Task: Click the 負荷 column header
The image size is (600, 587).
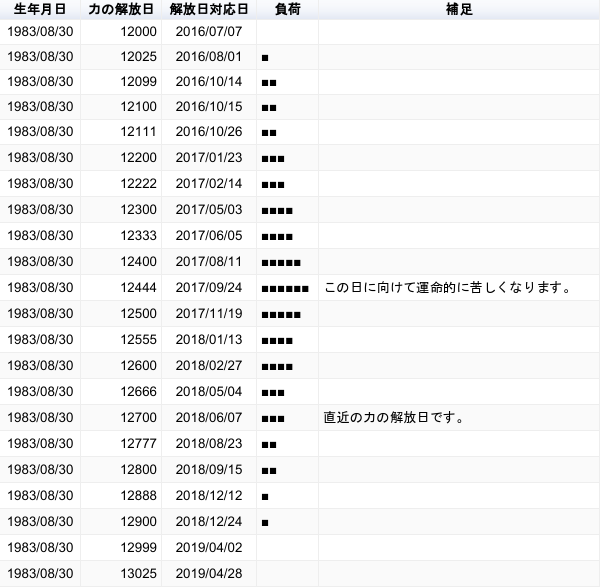Action: (x=287, y=9)
